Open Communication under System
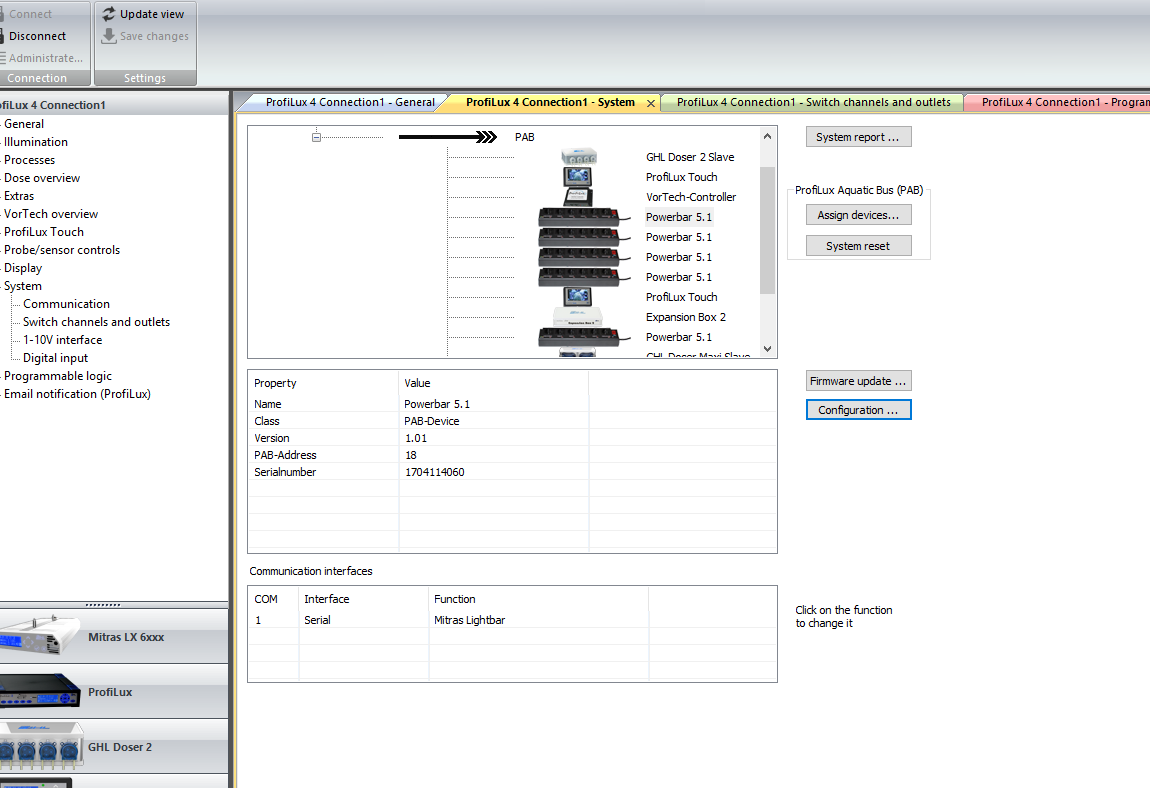 click(x=66, y=304)
